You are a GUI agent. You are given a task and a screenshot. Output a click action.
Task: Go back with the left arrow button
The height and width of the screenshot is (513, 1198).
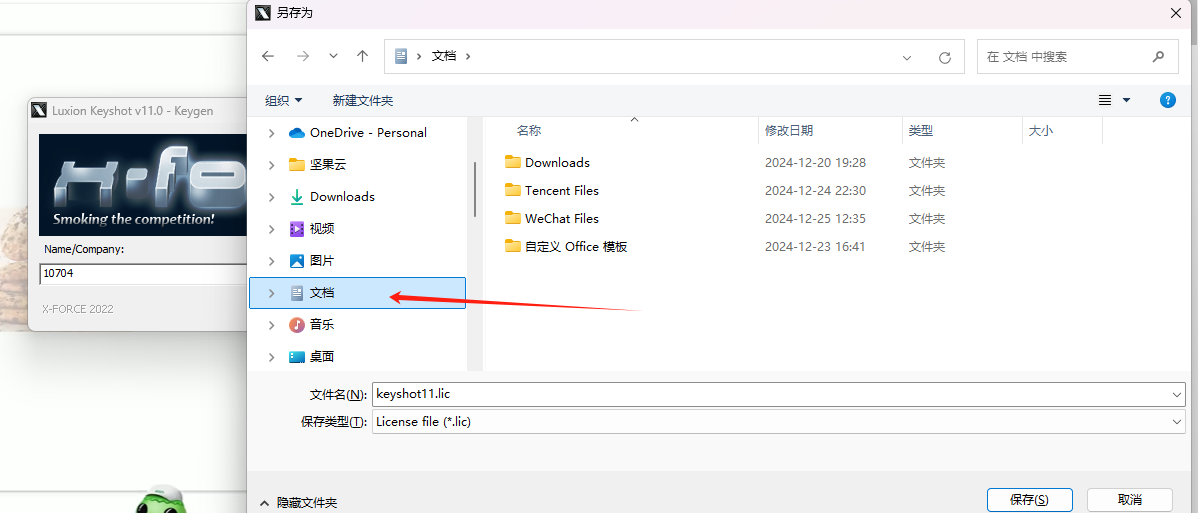pos(267,57)
